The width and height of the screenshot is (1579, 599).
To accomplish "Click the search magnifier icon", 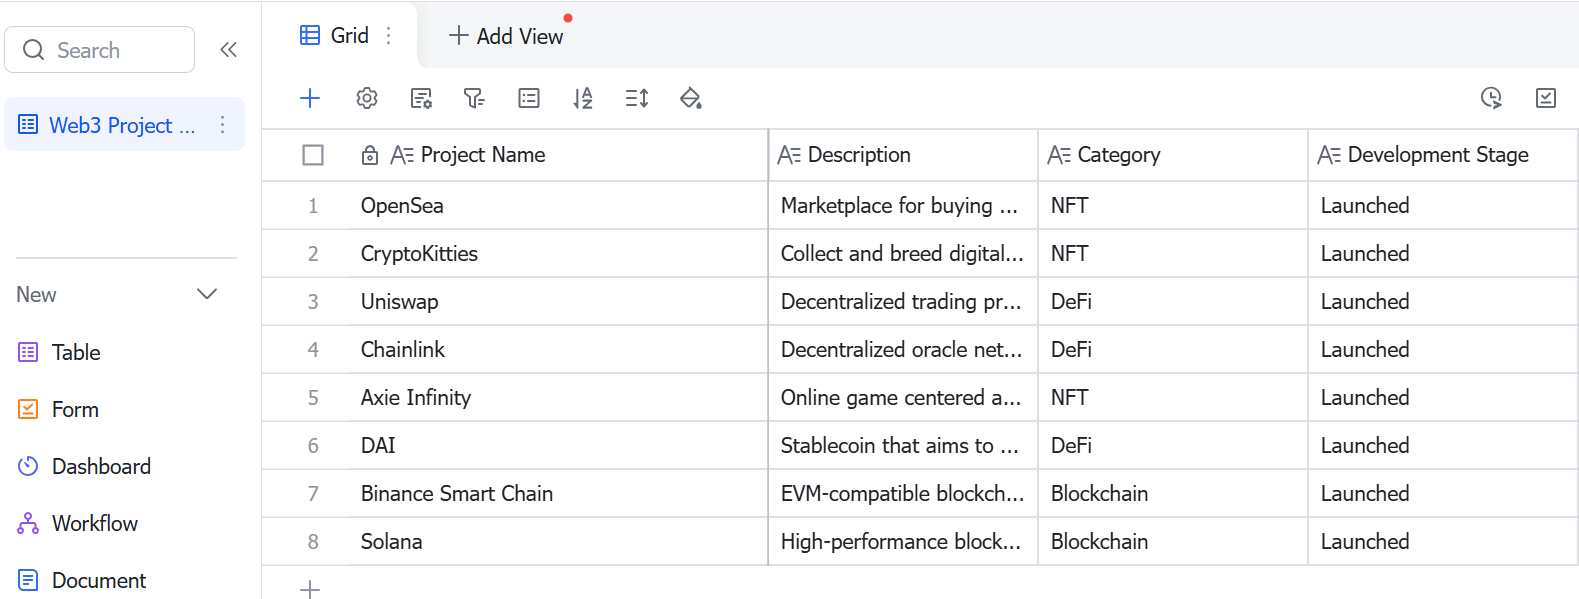I will click(x=34, y=50).
